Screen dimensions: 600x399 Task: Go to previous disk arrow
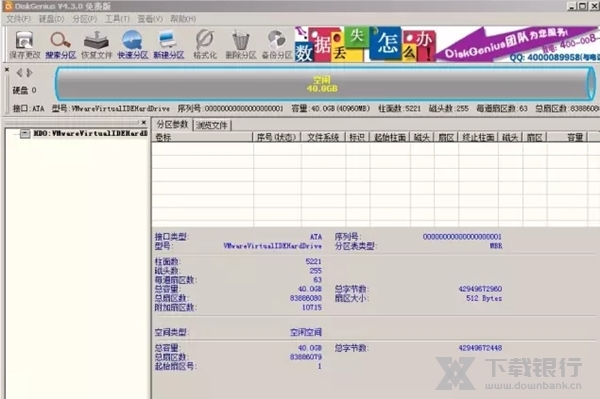point(19,72)
